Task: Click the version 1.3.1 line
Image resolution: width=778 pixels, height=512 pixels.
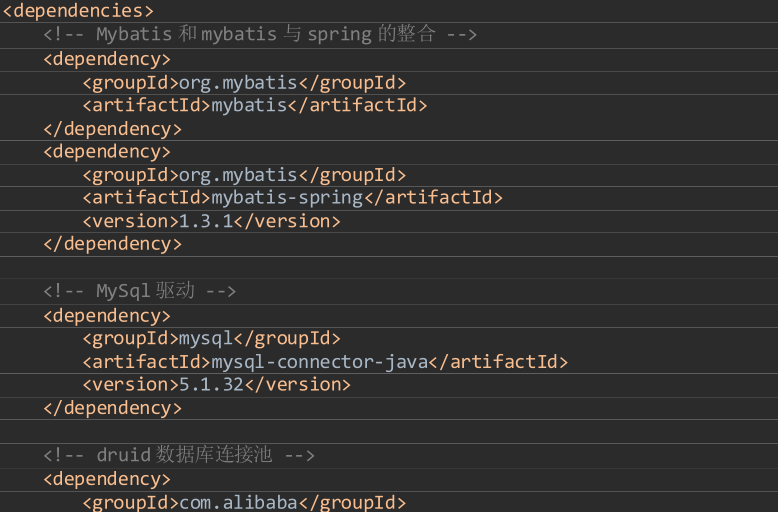Action: point(211,221)
